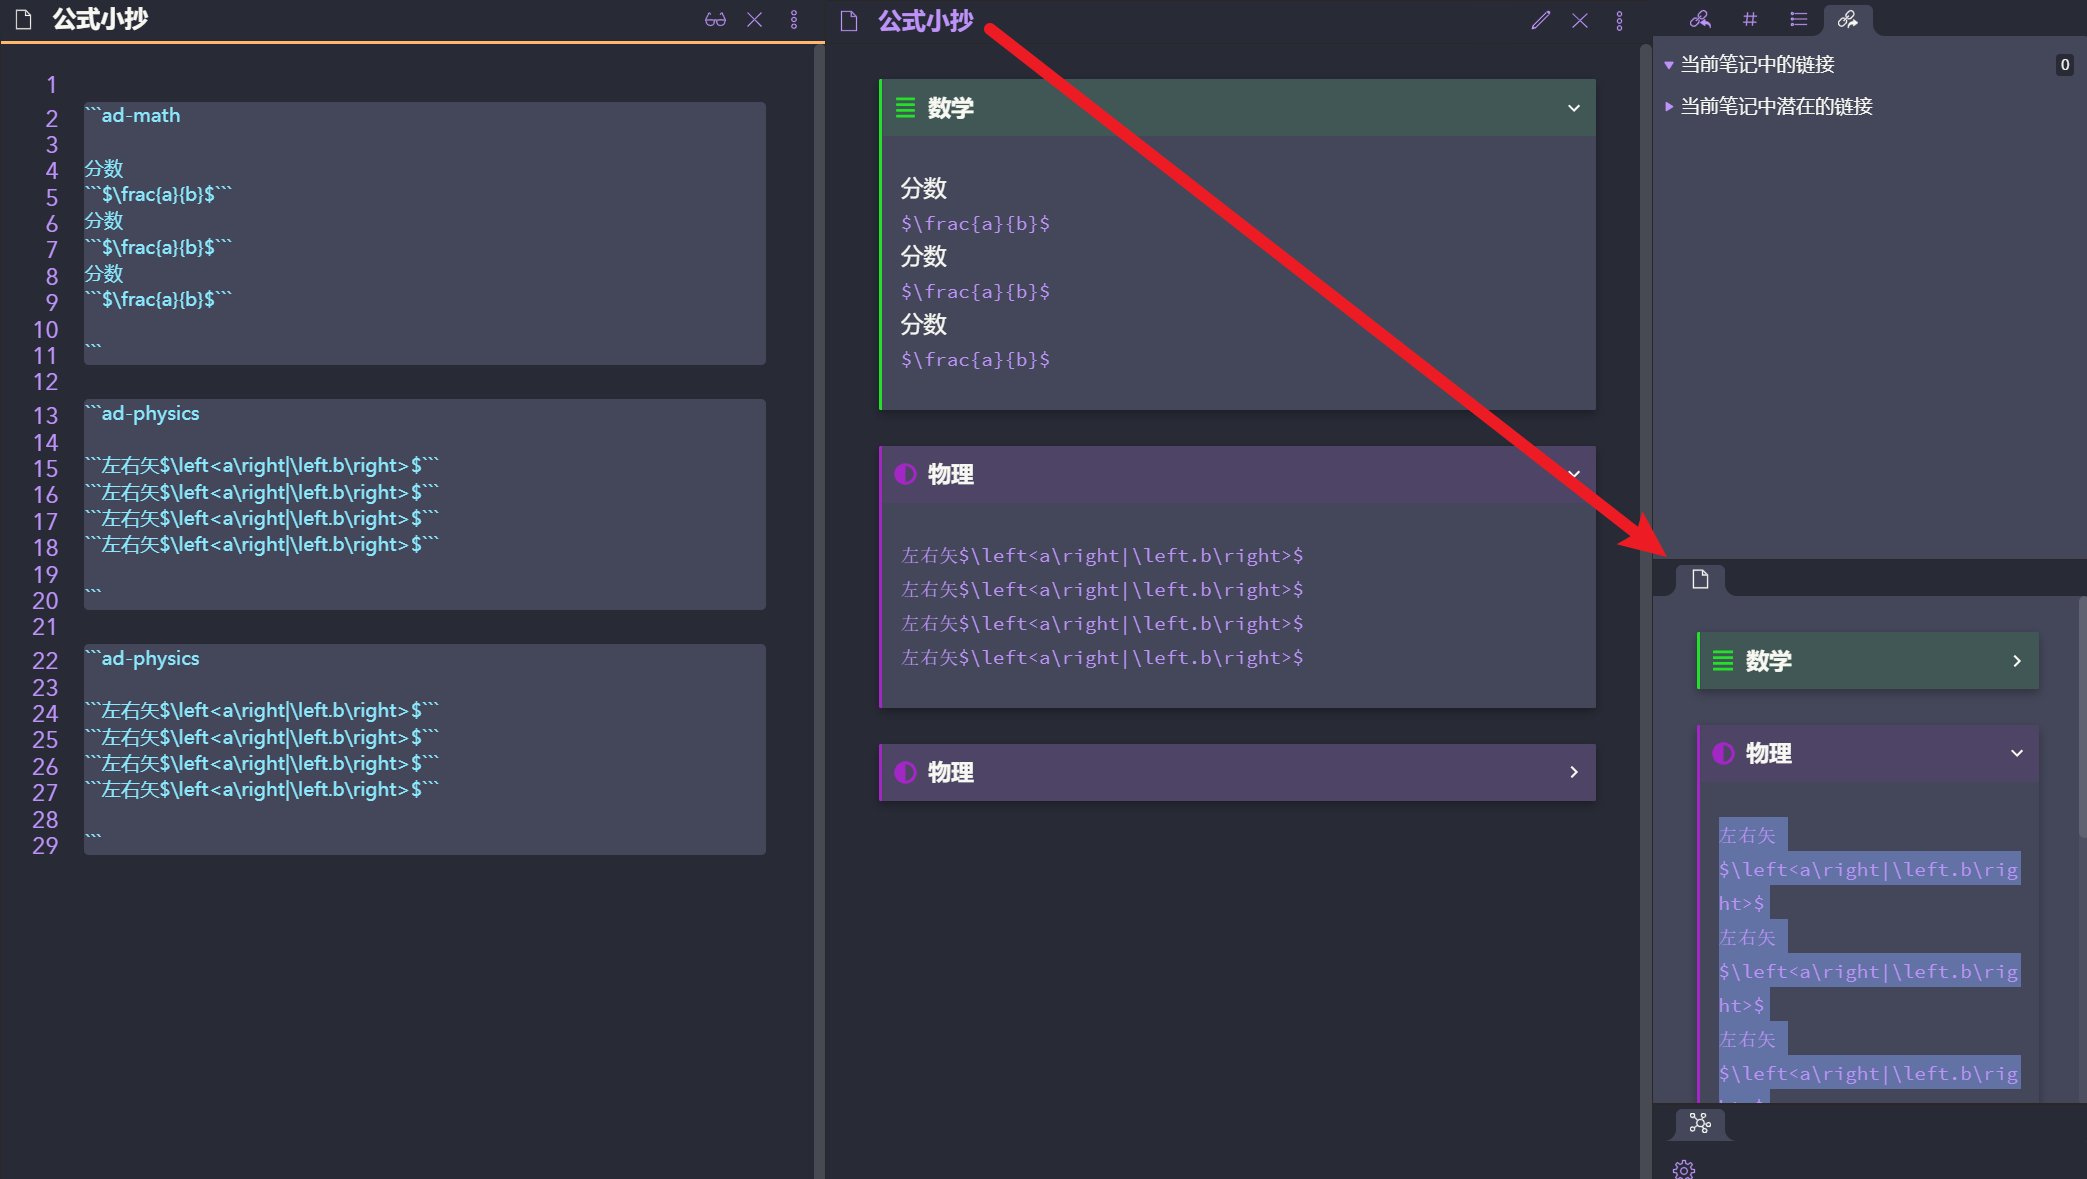Image resolution: width=2087 pixels, height=1179 pixels.
Task: Collapse the 物理 callout in sidebar preview
Action: point(2017,753)
